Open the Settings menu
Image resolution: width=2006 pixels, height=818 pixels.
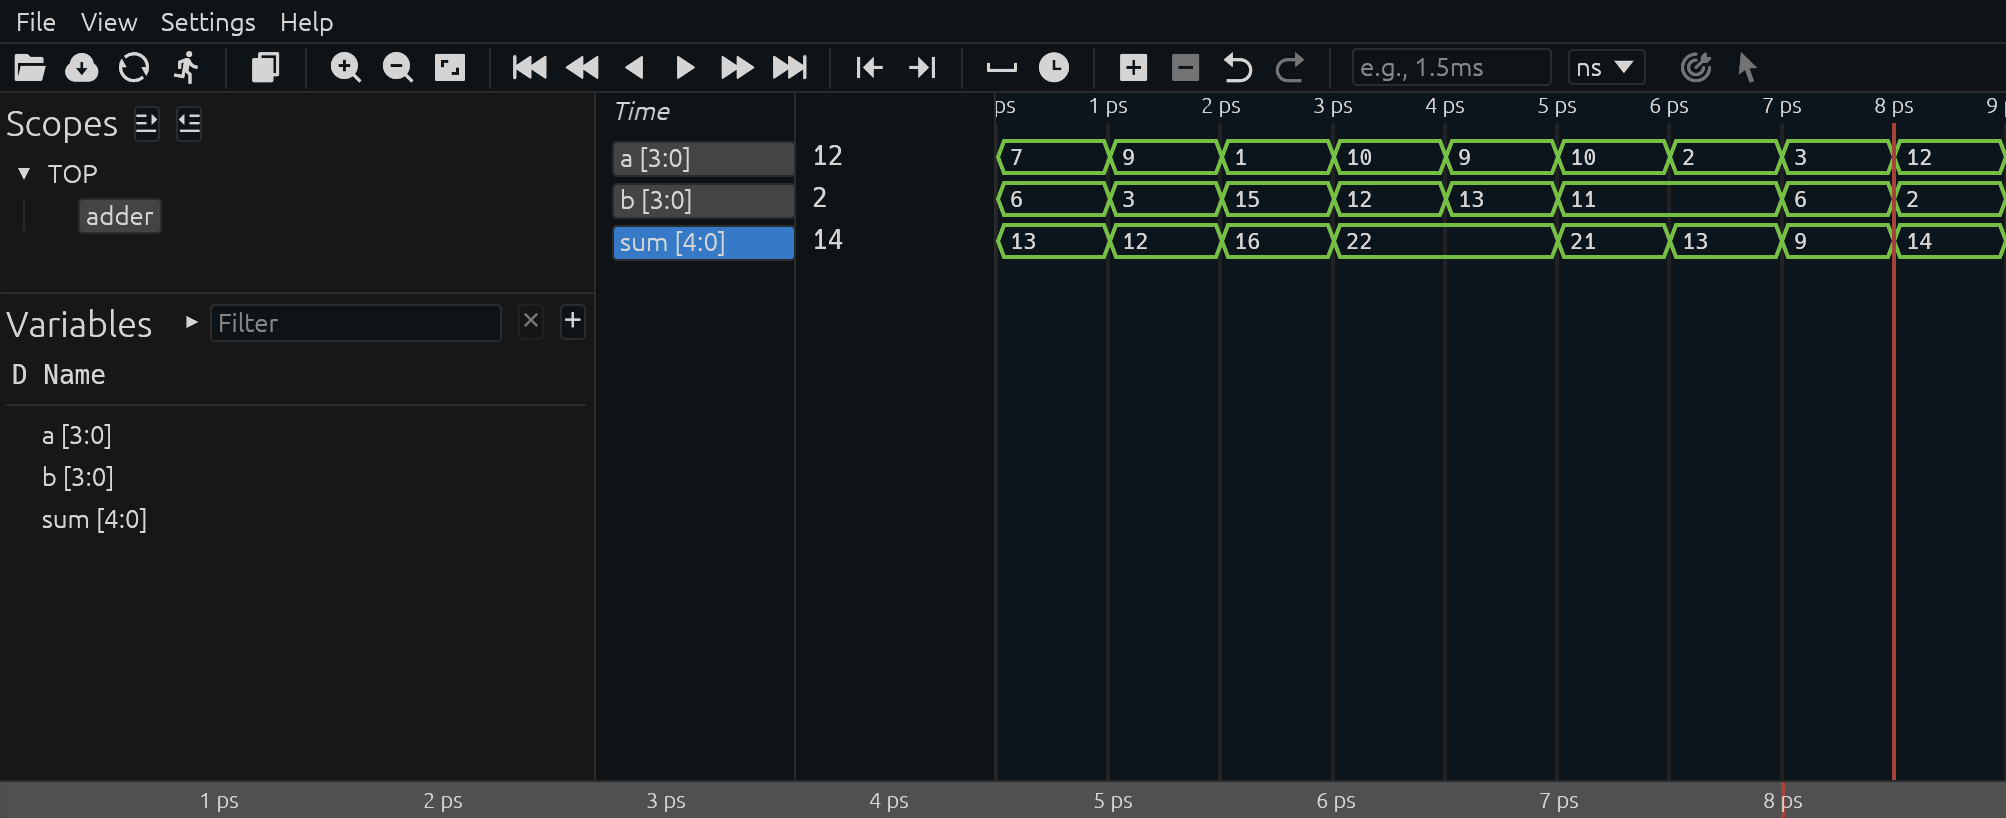click(x=208, y=22)
